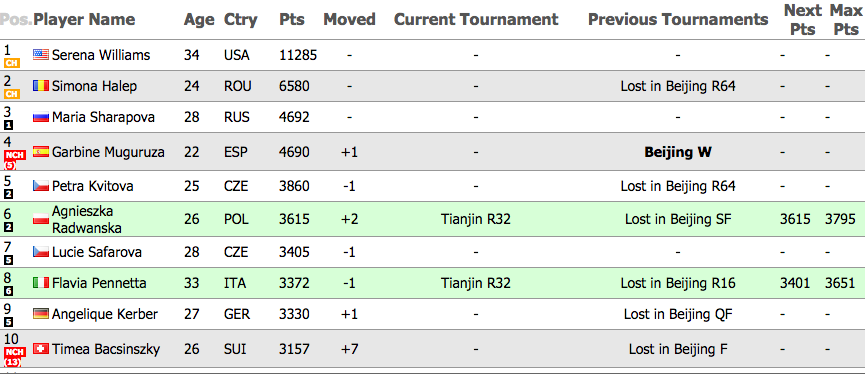Click the USA flag beside Serena Williams
Image resolution: width=865 pixels, height=374 pixels.
coord(41,55)
